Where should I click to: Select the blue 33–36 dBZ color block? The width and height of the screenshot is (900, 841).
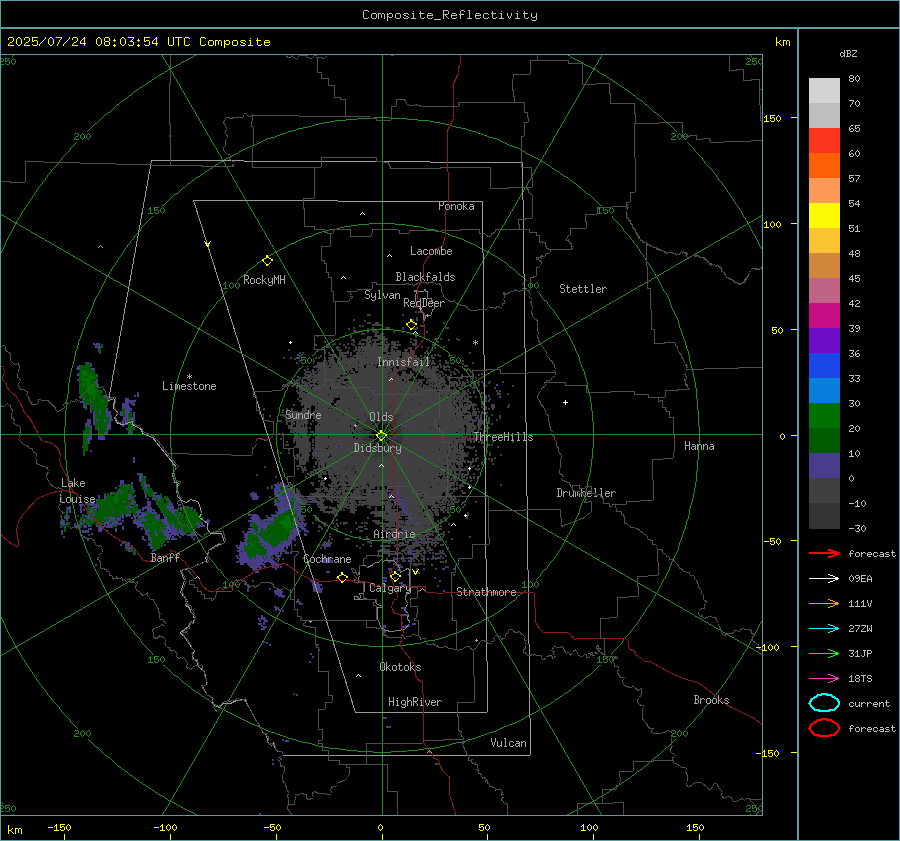pos(824,366)
